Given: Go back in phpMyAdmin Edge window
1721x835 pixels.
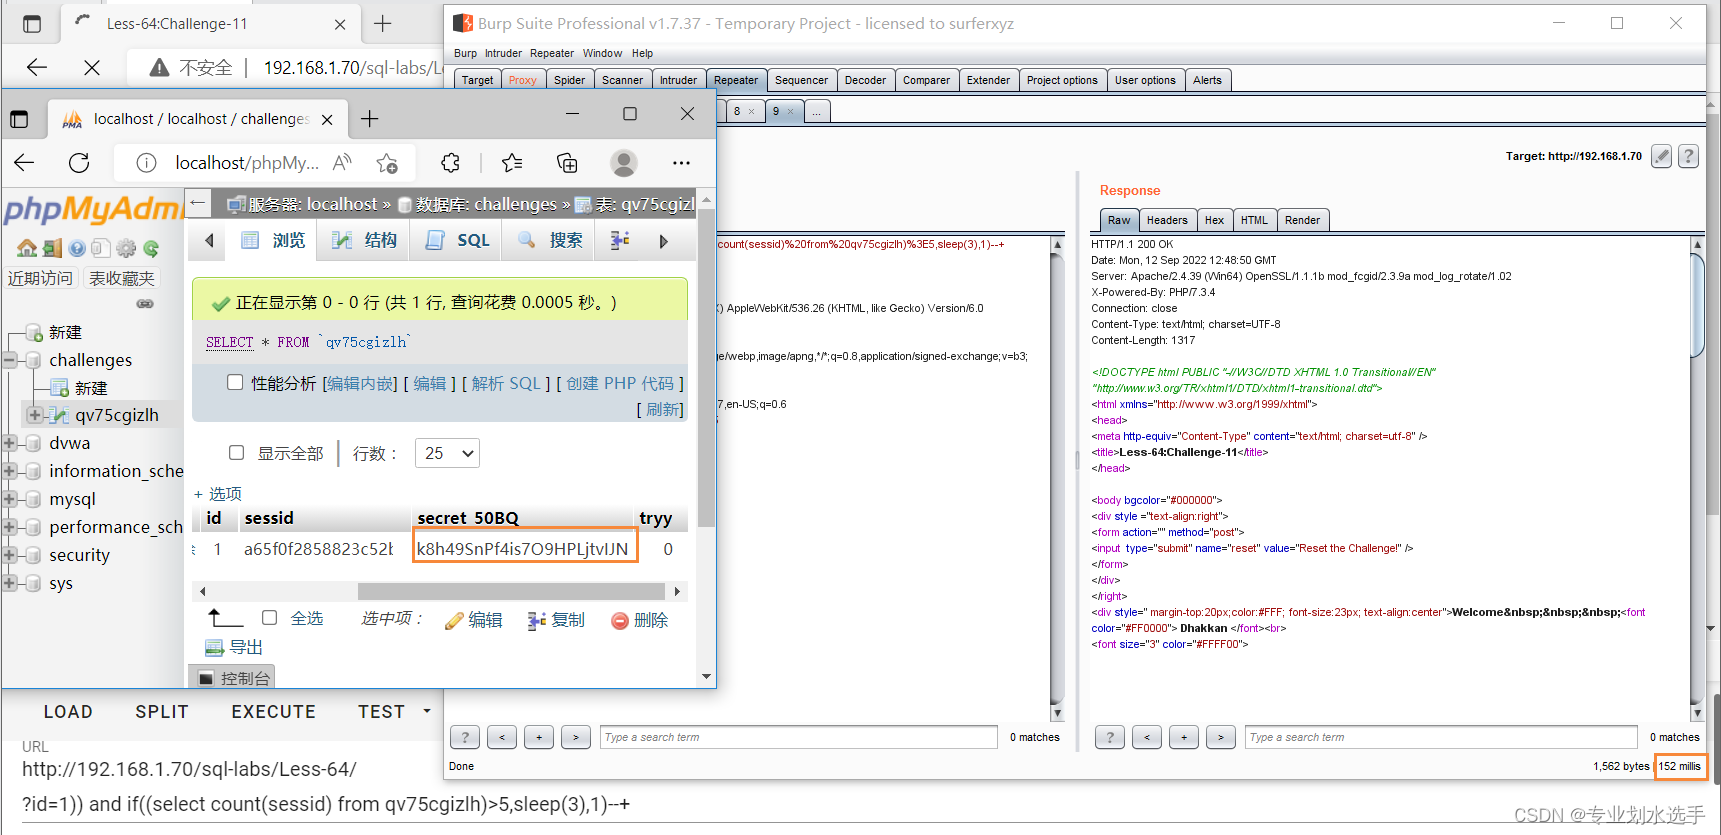Looking at the screenshot, I should (25, 163).
